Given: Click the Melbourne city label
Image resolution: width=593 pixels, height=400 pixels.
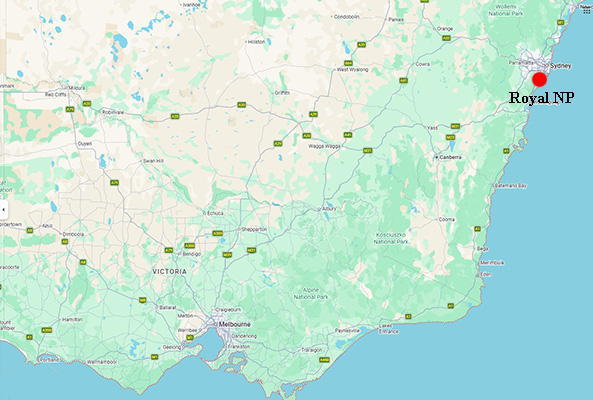Looking at the screenshot, I should click(x=234, y=324).
